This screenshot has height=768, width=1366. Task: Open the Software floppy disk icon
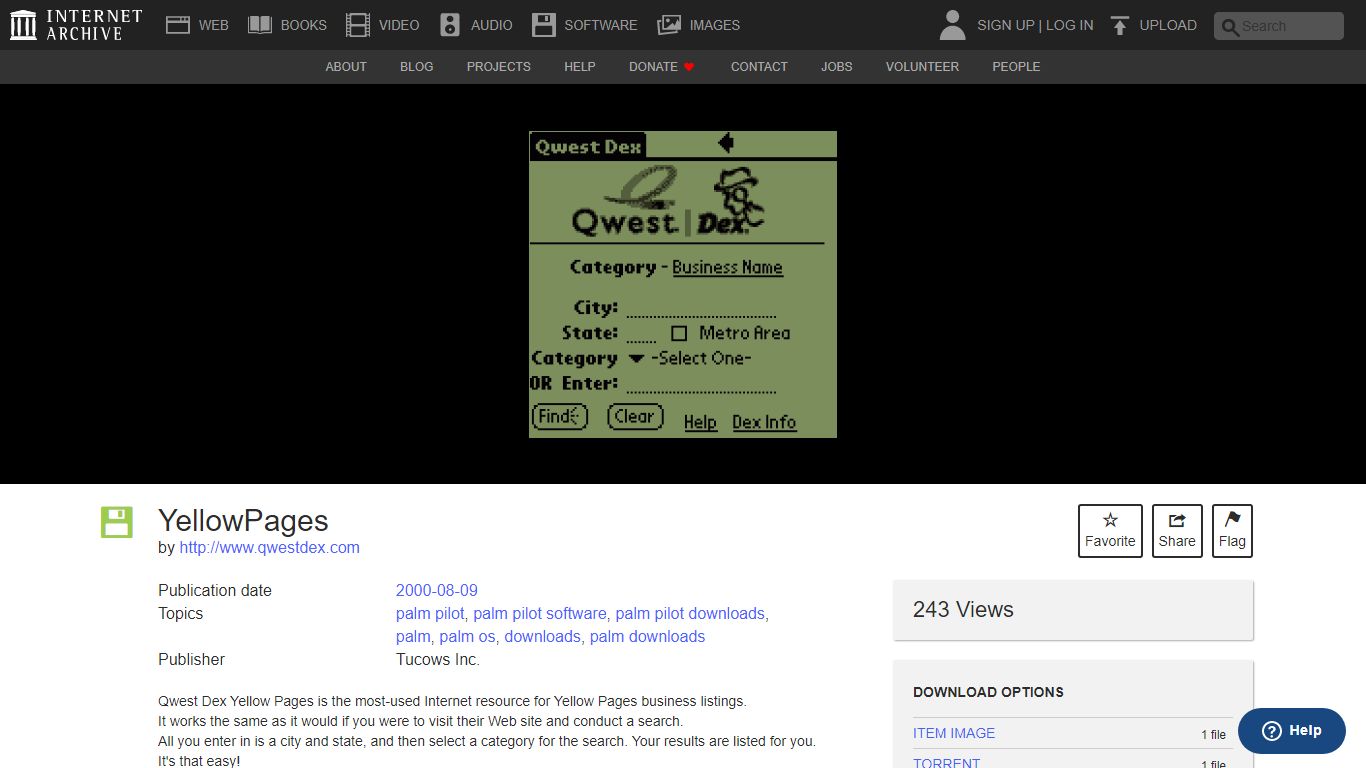click(x=543, y=25)
